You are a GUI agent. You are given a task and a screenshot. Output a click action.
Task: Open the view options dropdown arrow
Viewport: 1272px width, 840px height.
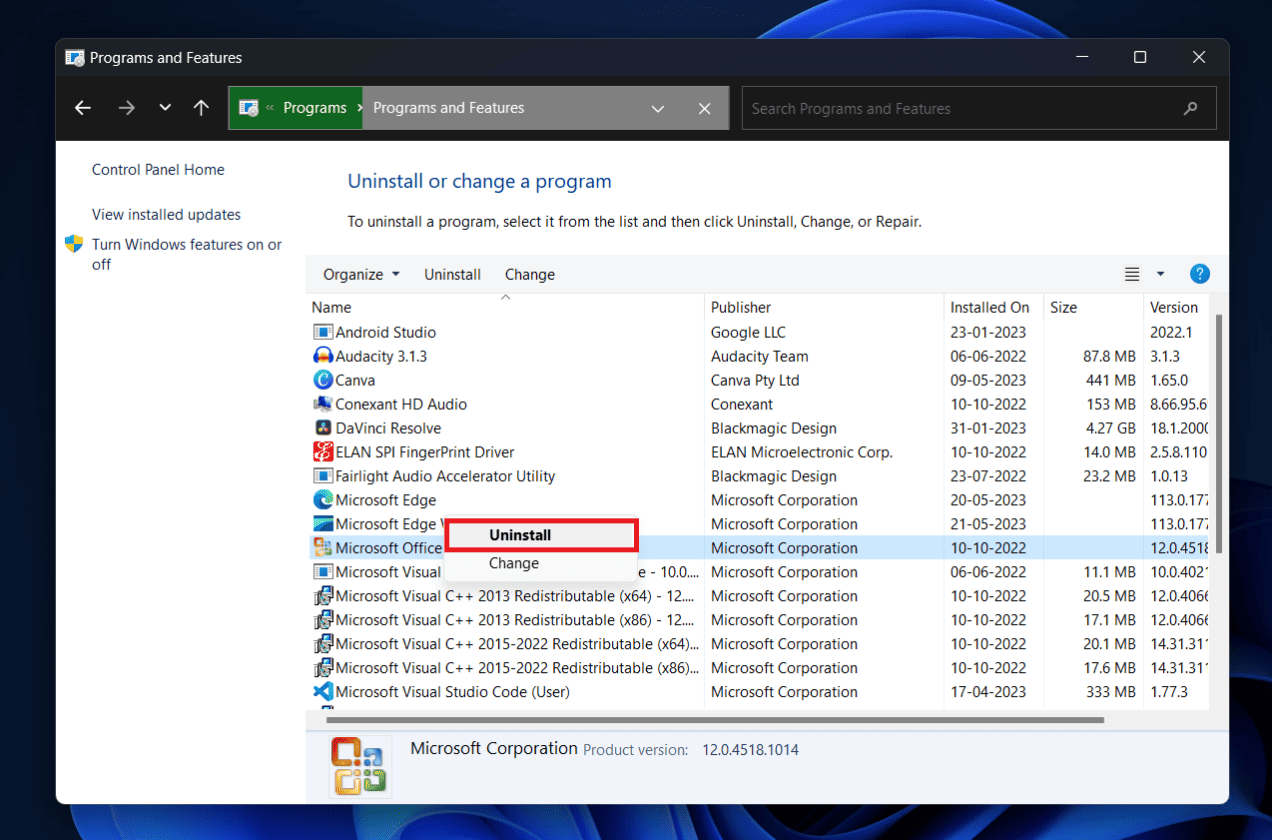[1160, 273]
